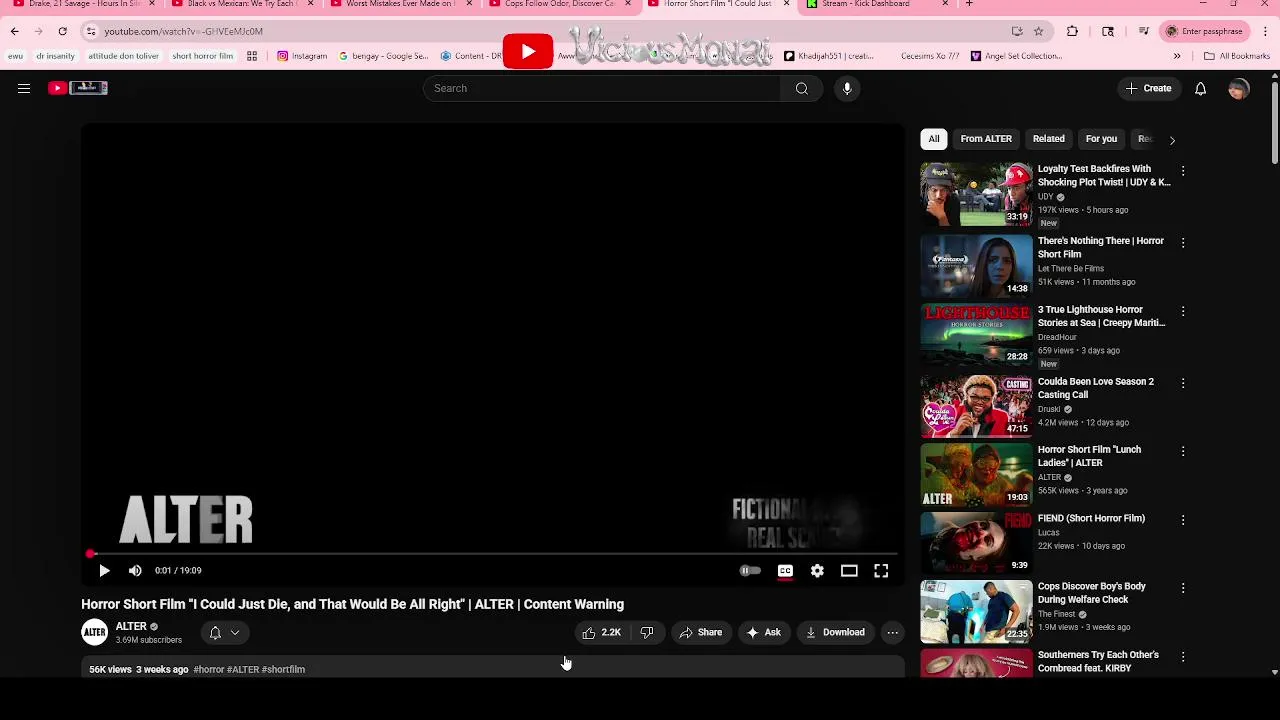This screenshot has height=720, width=1280.
Task: Toggle the ALTER channel notification bell
Action: tap(214, 632)
